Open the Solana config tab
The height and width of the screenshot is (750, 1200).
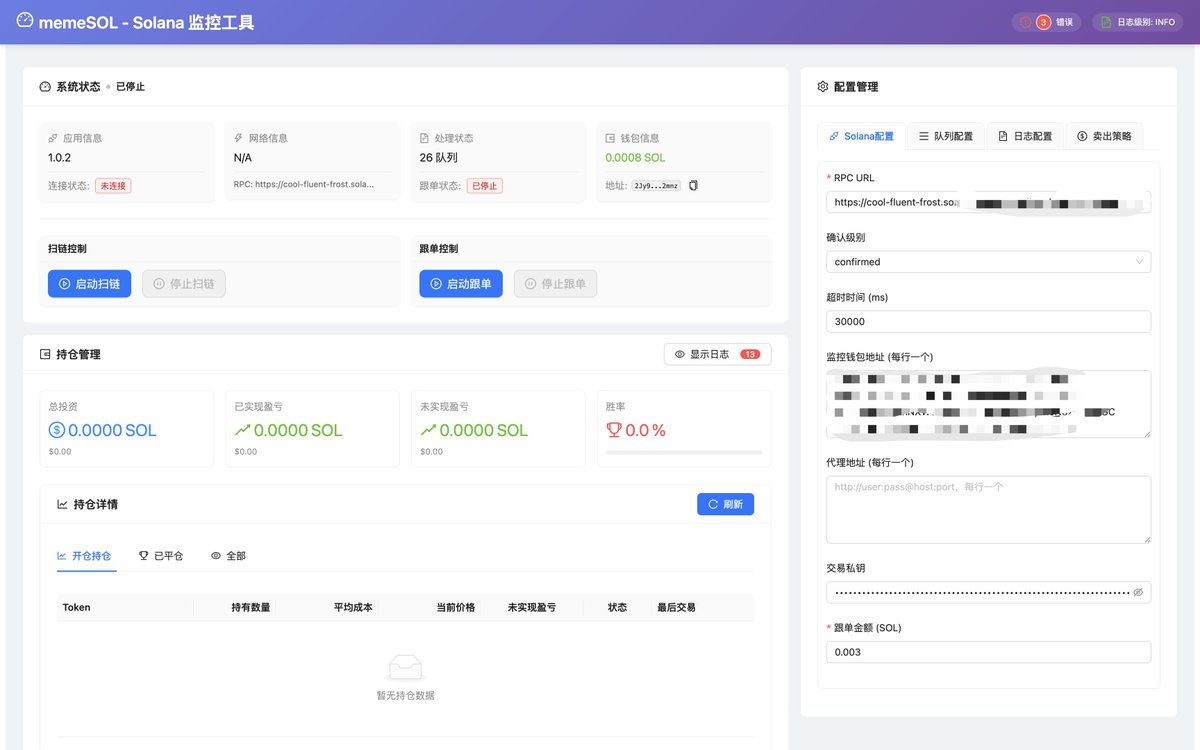[861, 136]
